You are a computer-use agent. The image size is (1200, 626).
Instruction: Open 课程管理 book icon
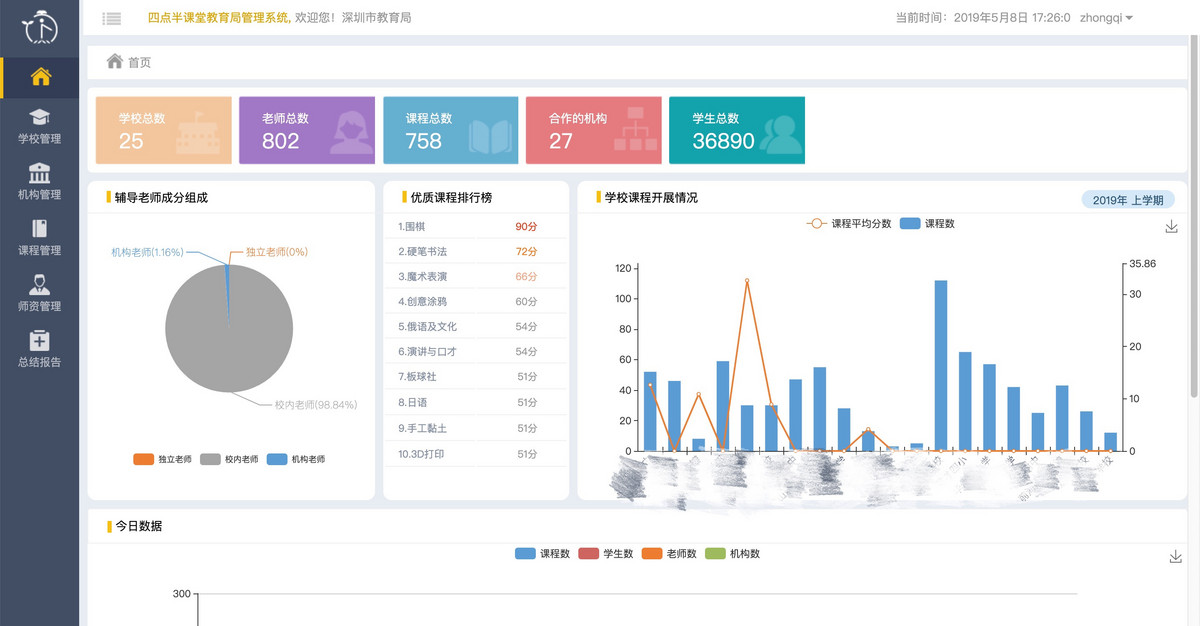coord(40,228)
